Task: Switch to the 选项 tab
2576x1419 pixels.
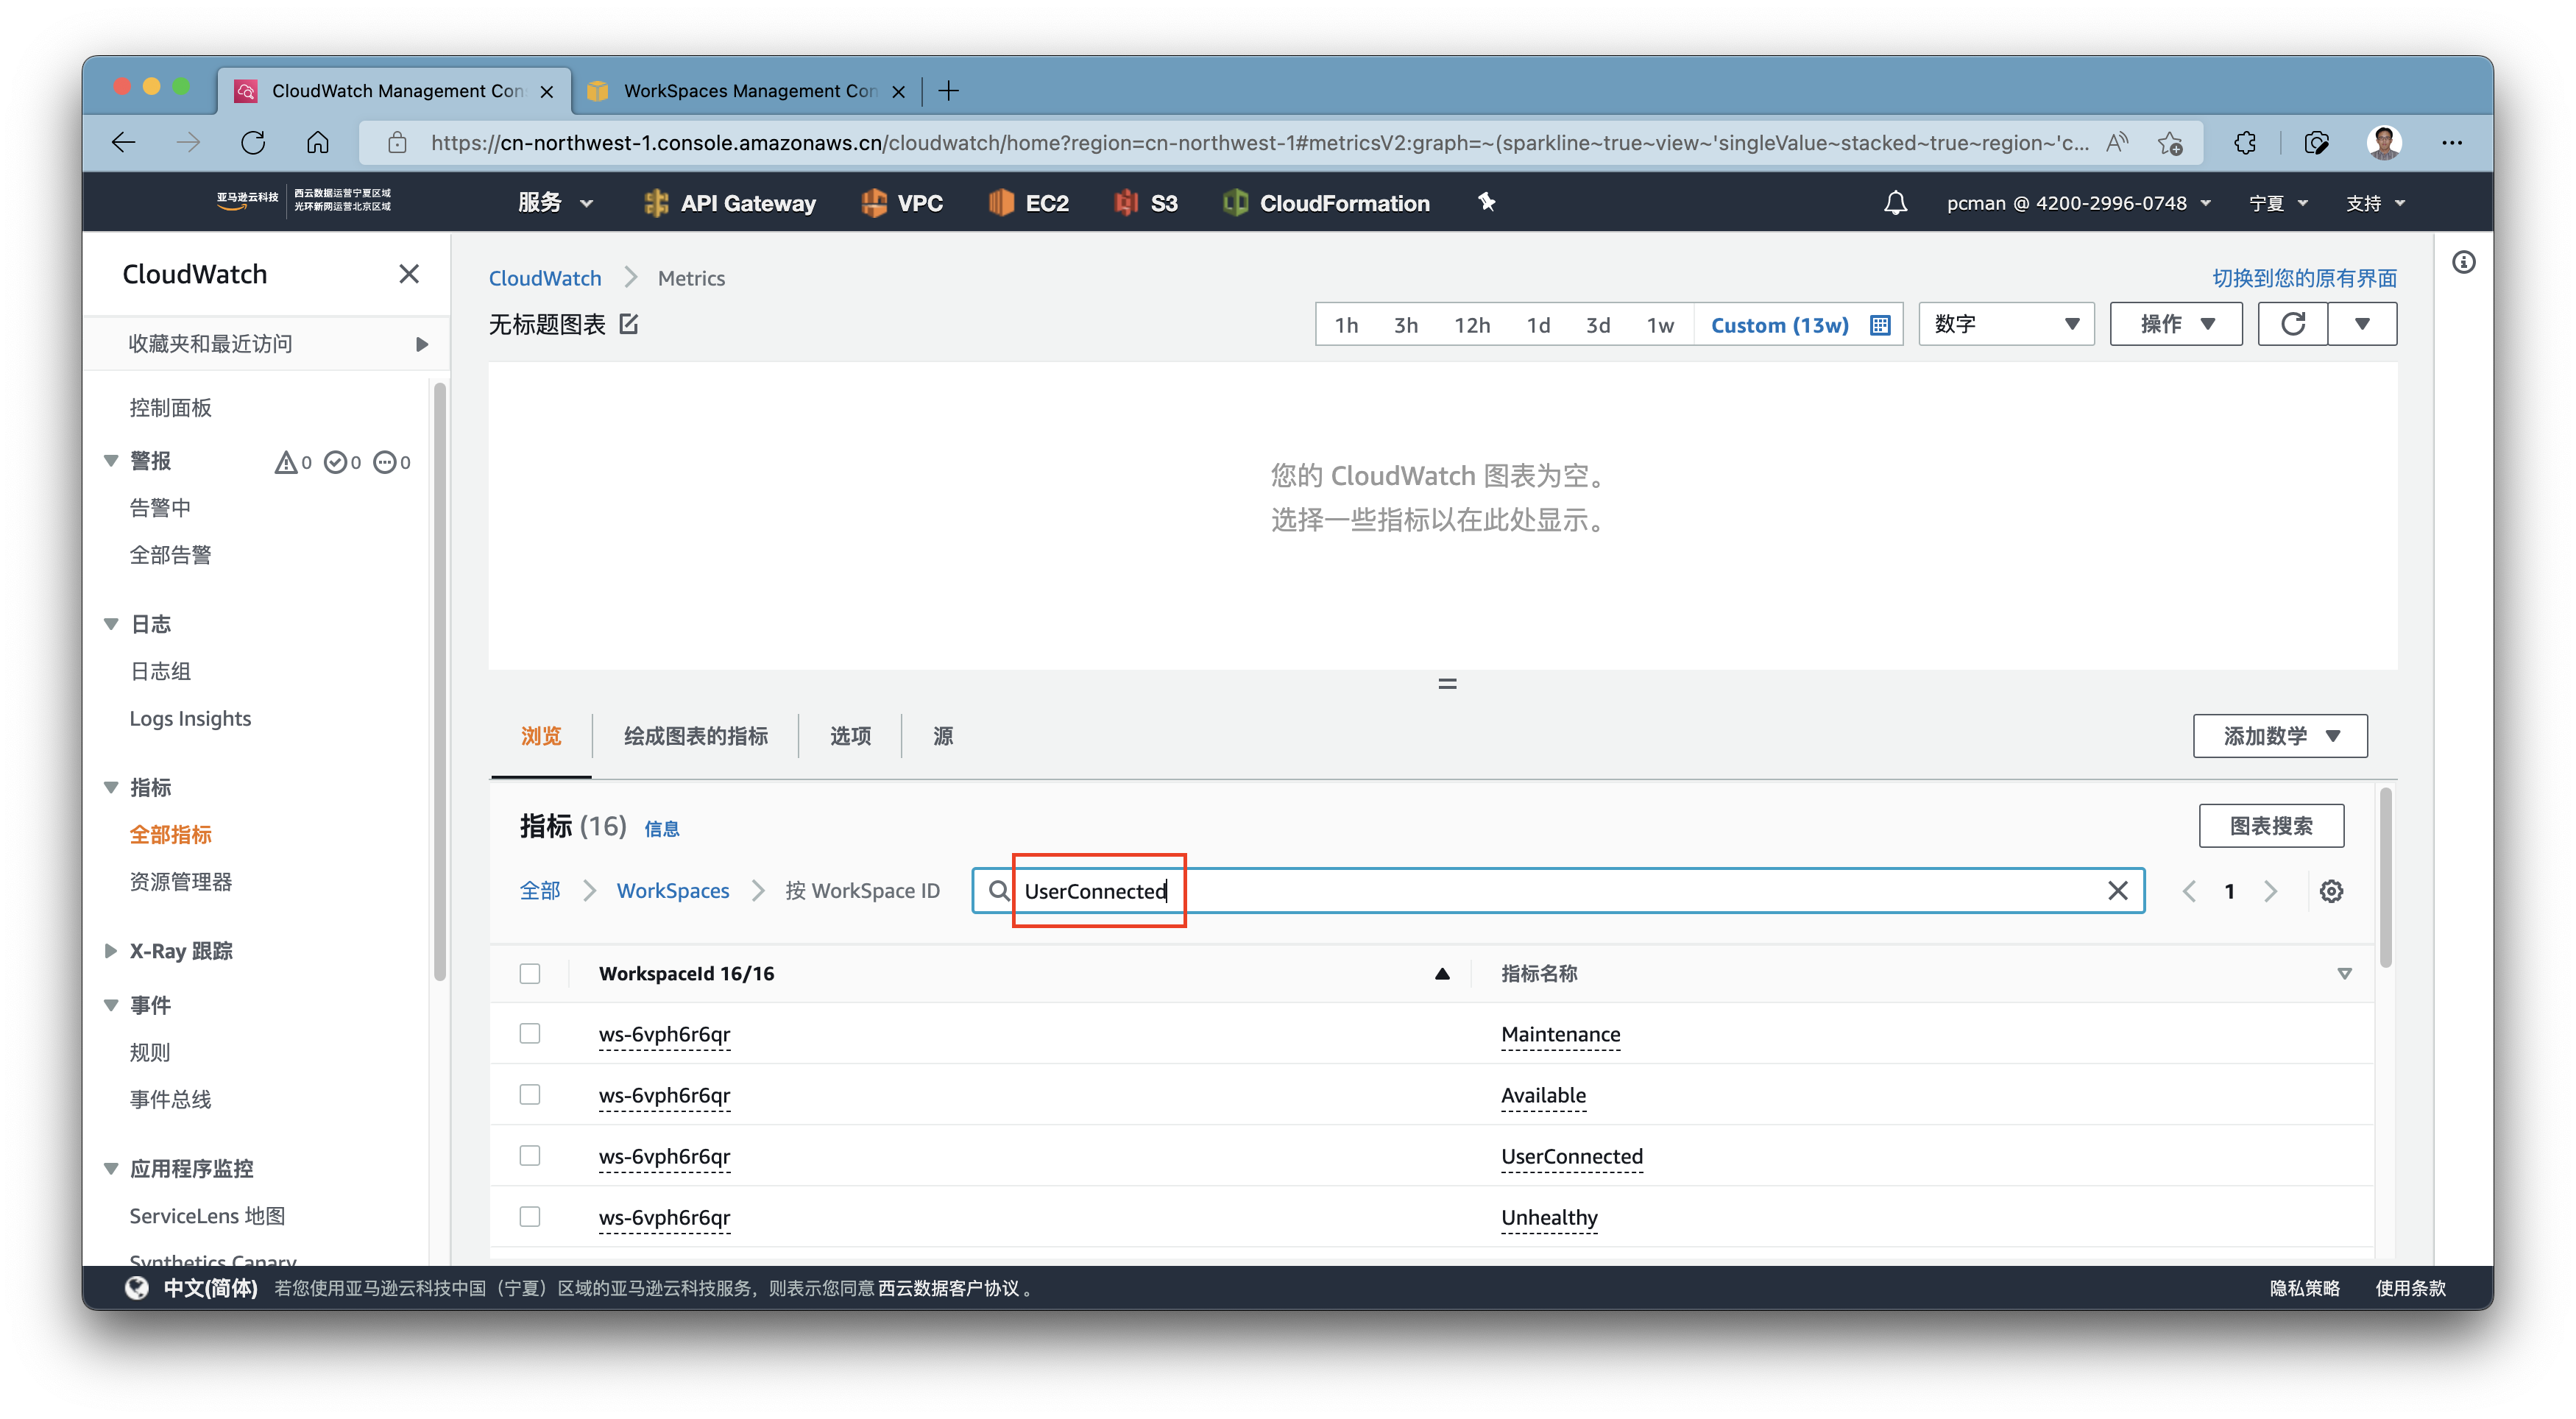Action: tap(850, 736)
